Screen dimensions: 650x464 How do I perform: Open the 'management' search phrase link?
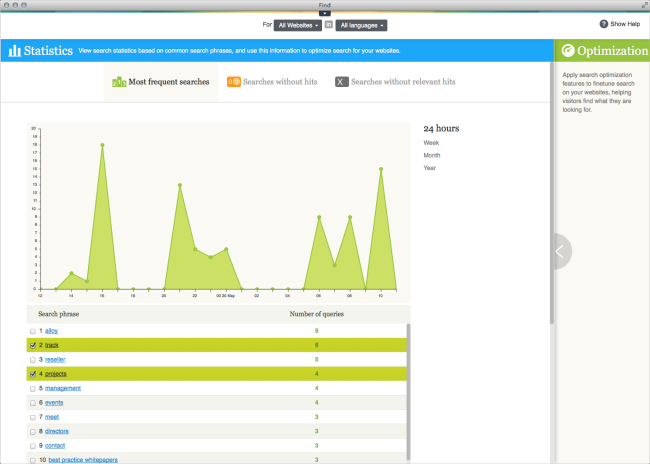(x=63, y=388)
